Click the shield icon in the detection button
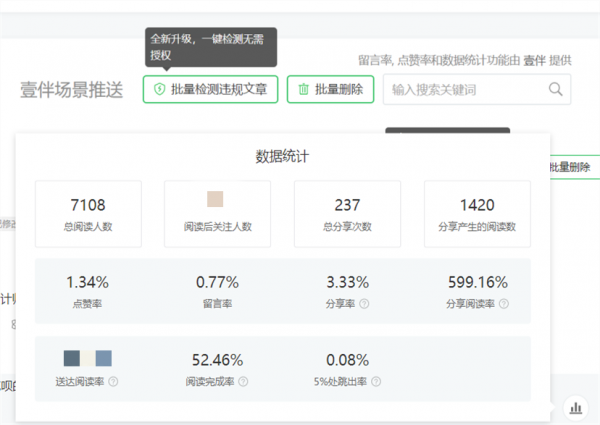 [x=159, y=90]
